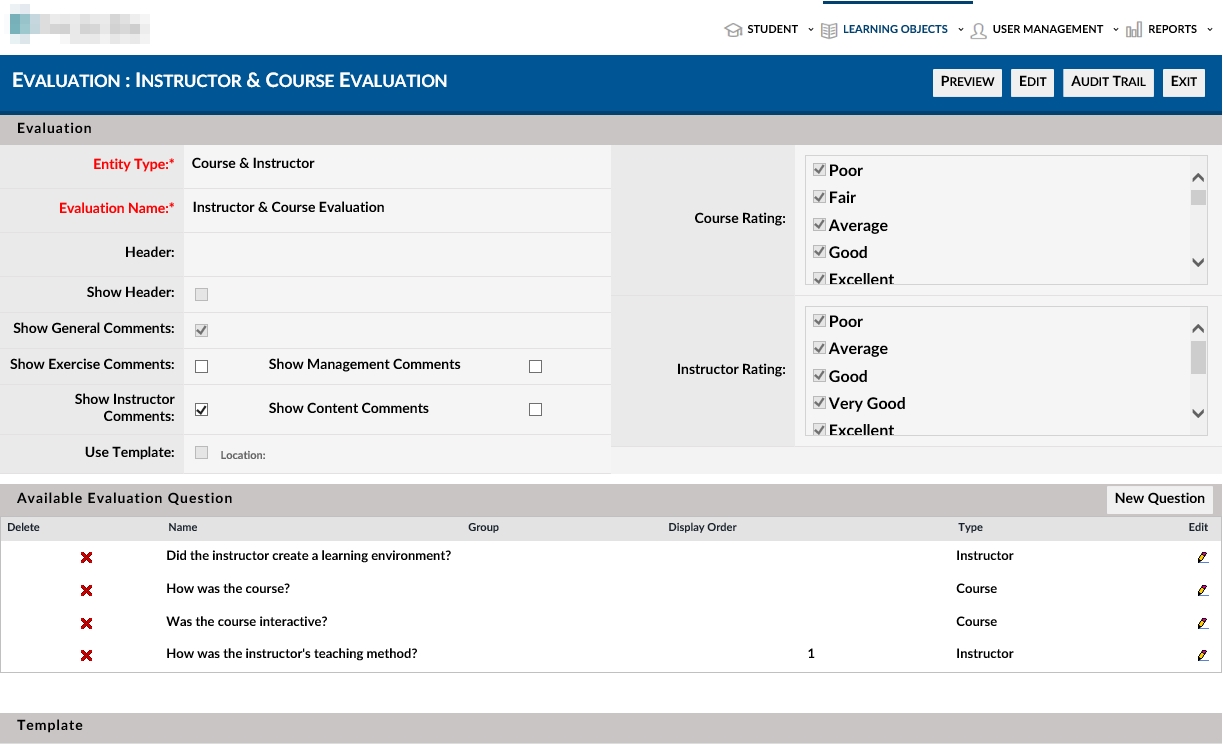Click the Instructor Rating scrollbar thumb
The image size is (1223, 744).
1198,357
